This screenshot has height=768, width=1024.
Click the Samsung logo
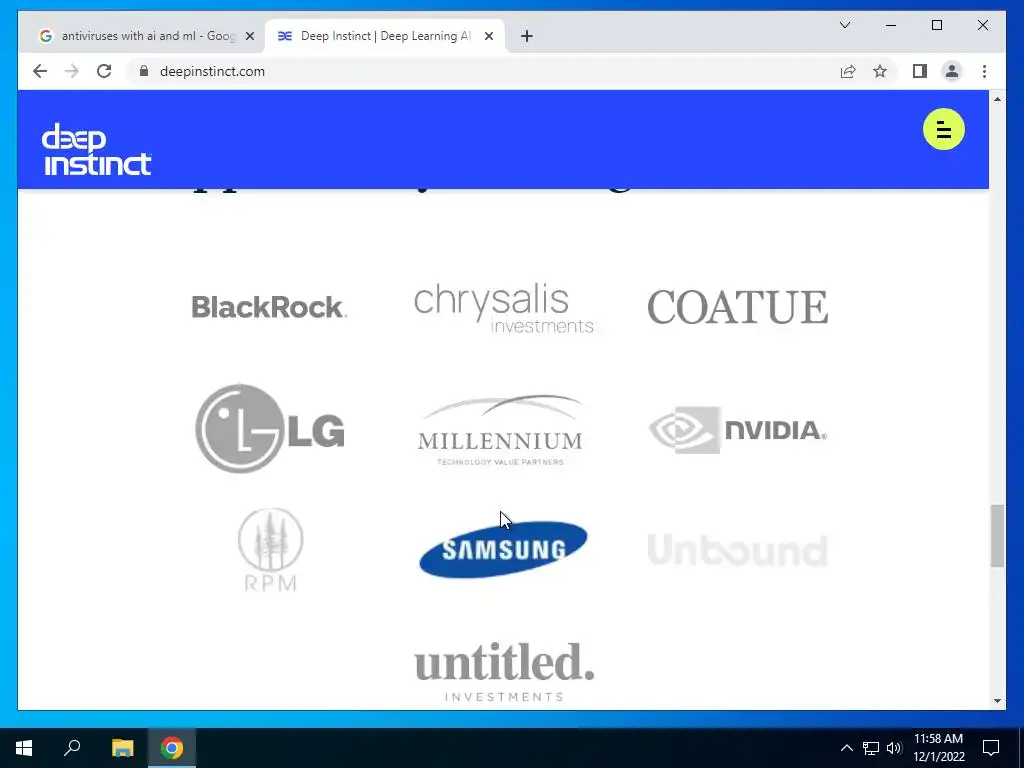click(x=503, y=549)
